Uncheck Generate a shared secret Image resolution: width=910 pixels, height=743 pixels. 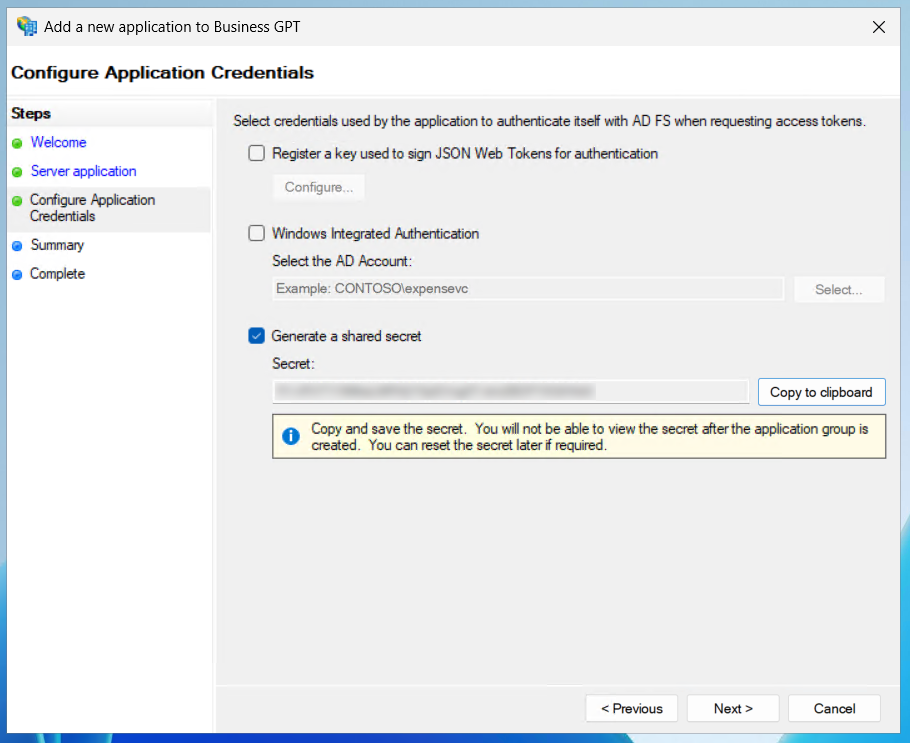(x=257, y=336)
